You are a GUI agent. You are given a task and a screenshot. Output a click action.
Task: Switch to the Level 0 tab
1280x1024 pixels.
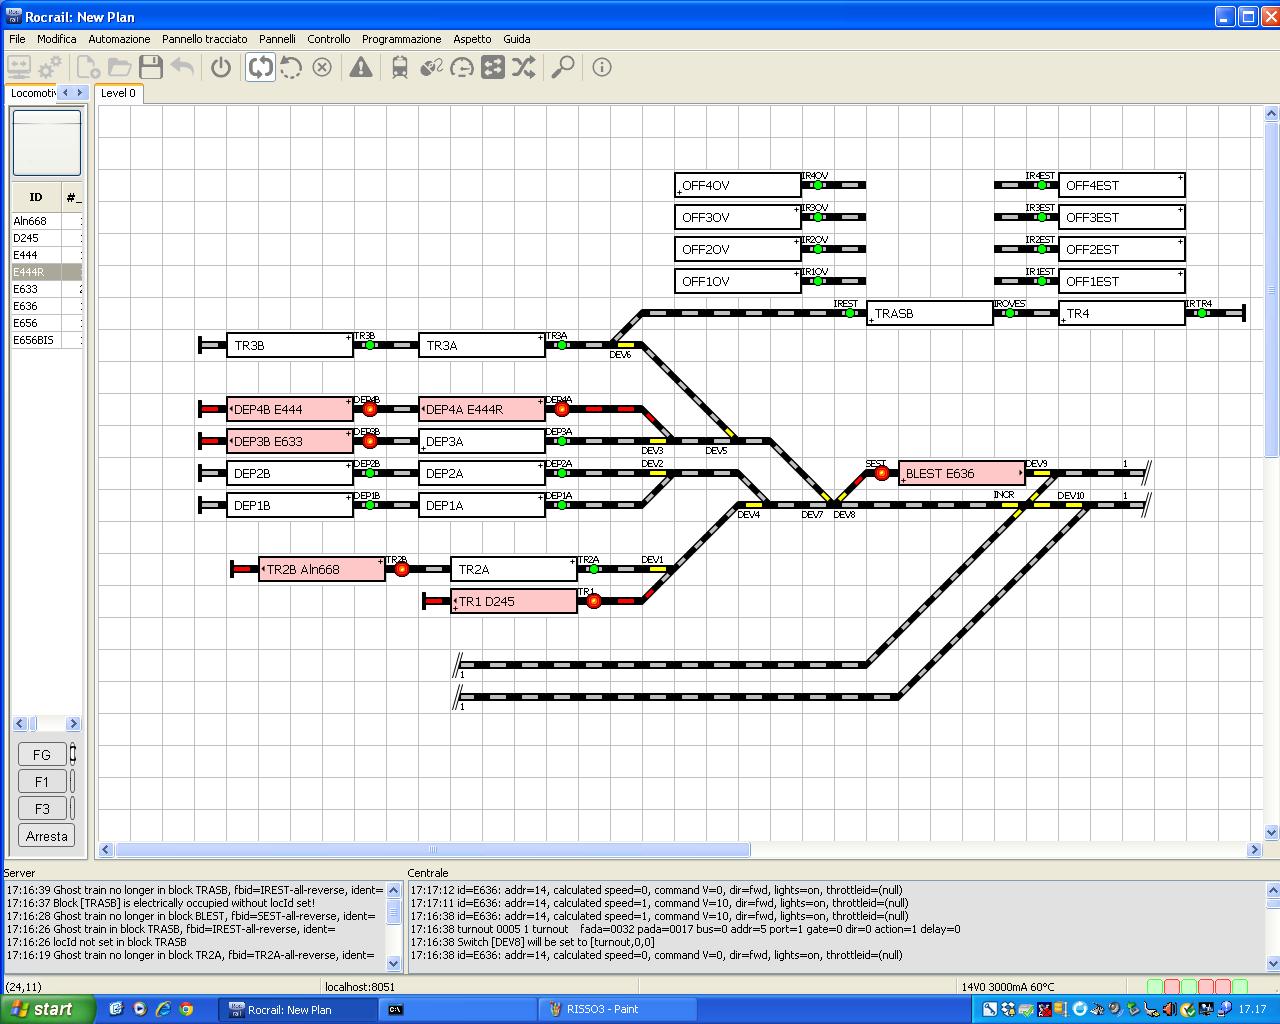118,93
